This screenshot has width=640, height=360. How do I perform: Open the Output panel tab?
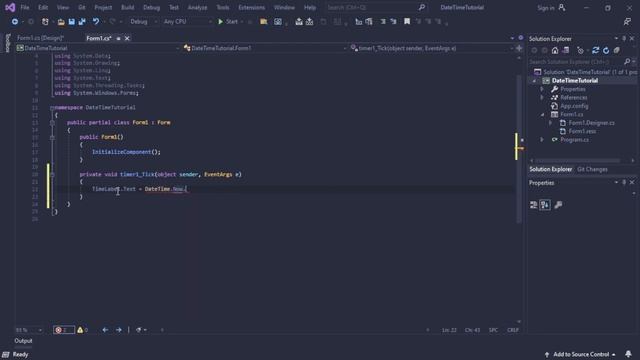coord(23,341)
